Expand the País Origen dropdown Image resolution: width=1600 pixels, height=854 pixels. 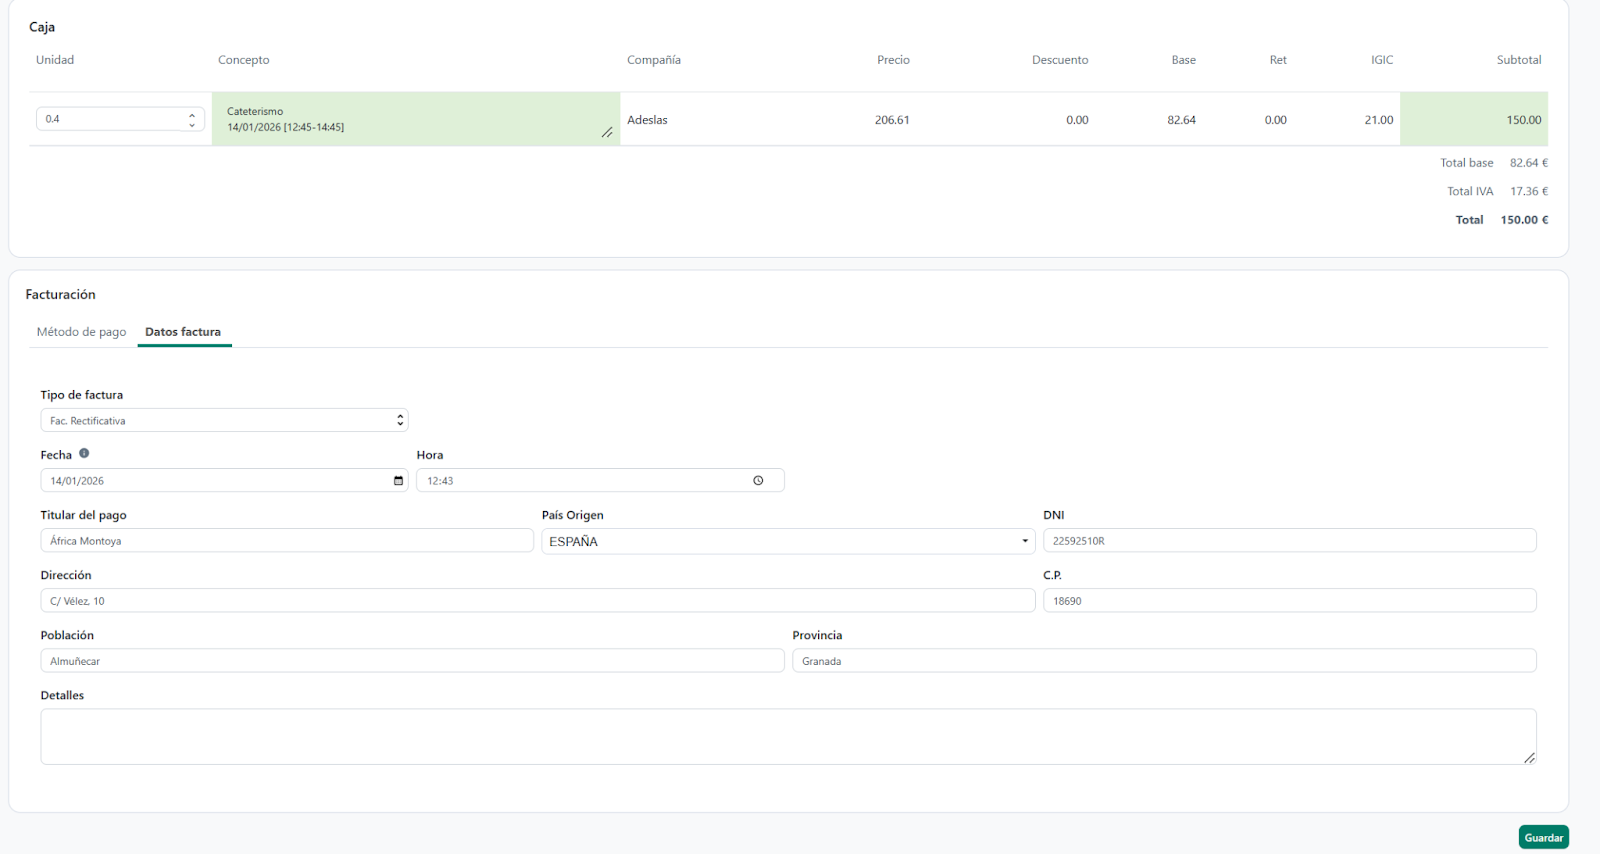click(788, 541)
